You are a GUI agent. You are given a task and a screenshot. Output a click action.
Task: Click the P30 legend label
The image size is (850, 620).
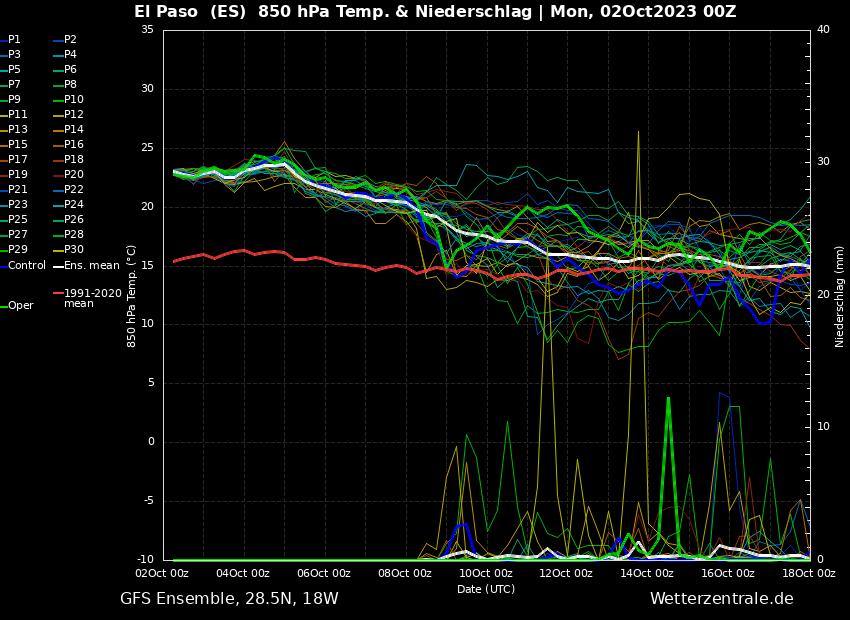(x=74, y=249)
